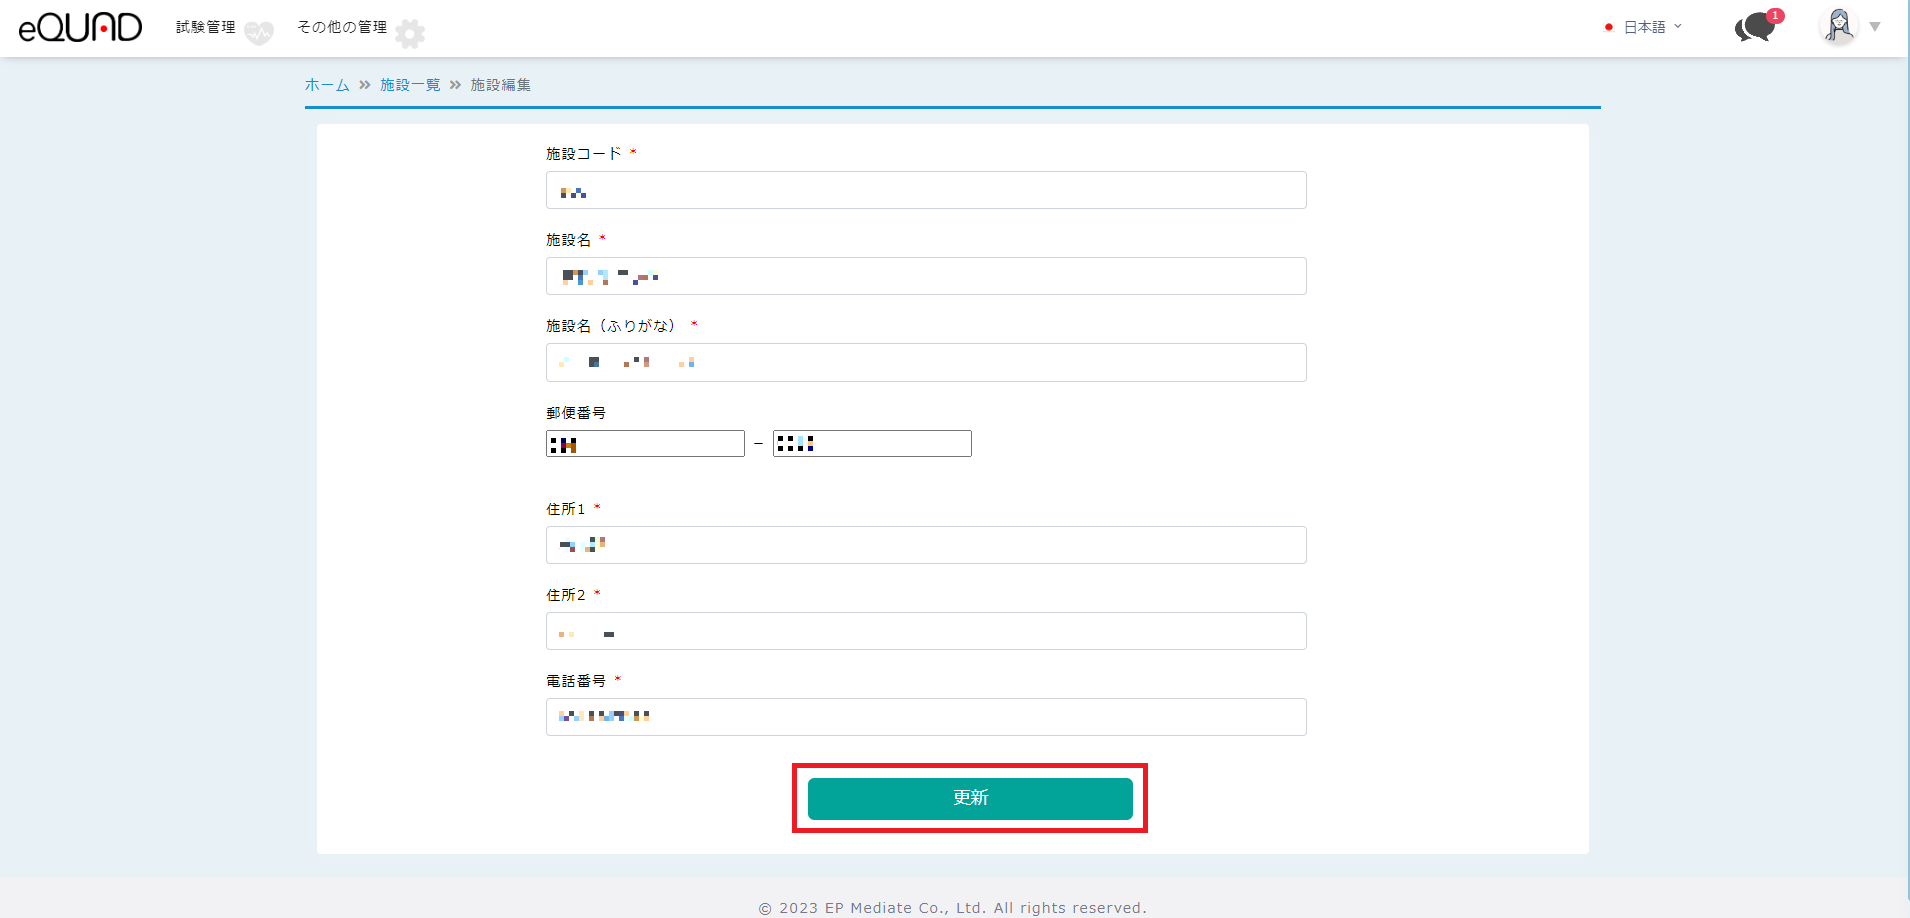This screenshot has width=1910, height=918.
Task: Click the eQUAD logo
Action: click(80, 27)
